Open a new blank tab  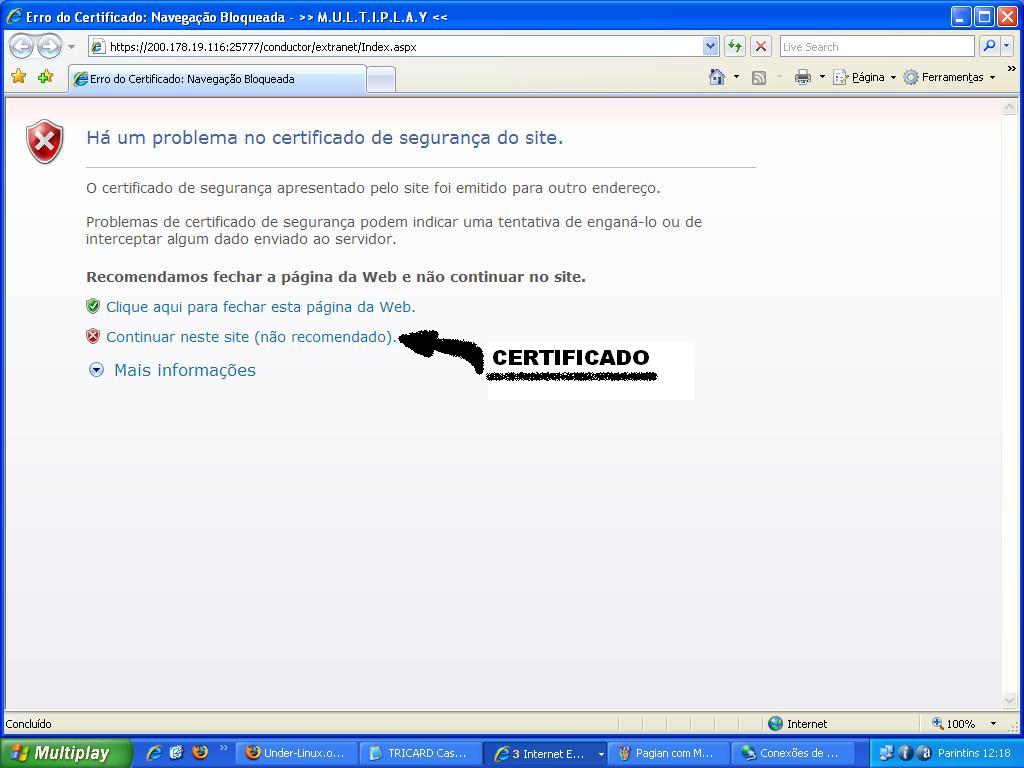coord(381,80)
